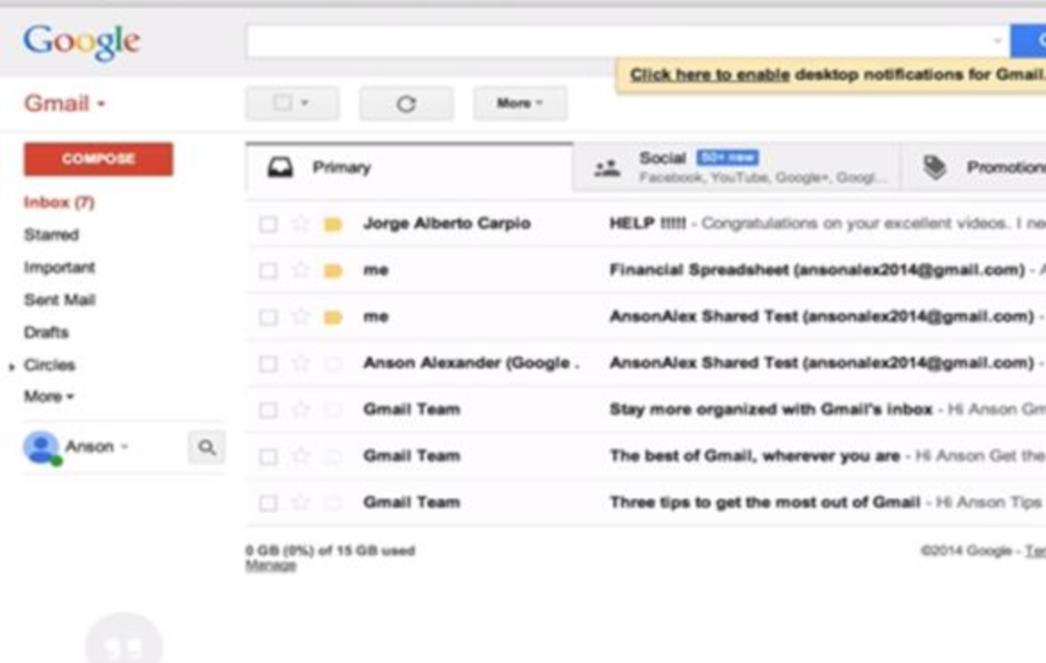This screenshot has width=1046, height=663.
Task: Check the 'Stay more organized' email checkbox
Action: [x=268, y=410]
